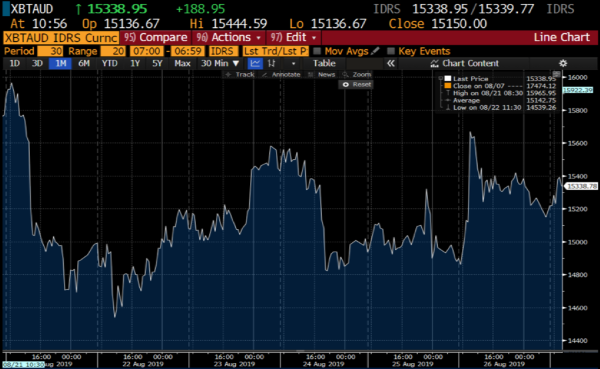Activate the Track crosshair tool

click(x=240, y=74)
